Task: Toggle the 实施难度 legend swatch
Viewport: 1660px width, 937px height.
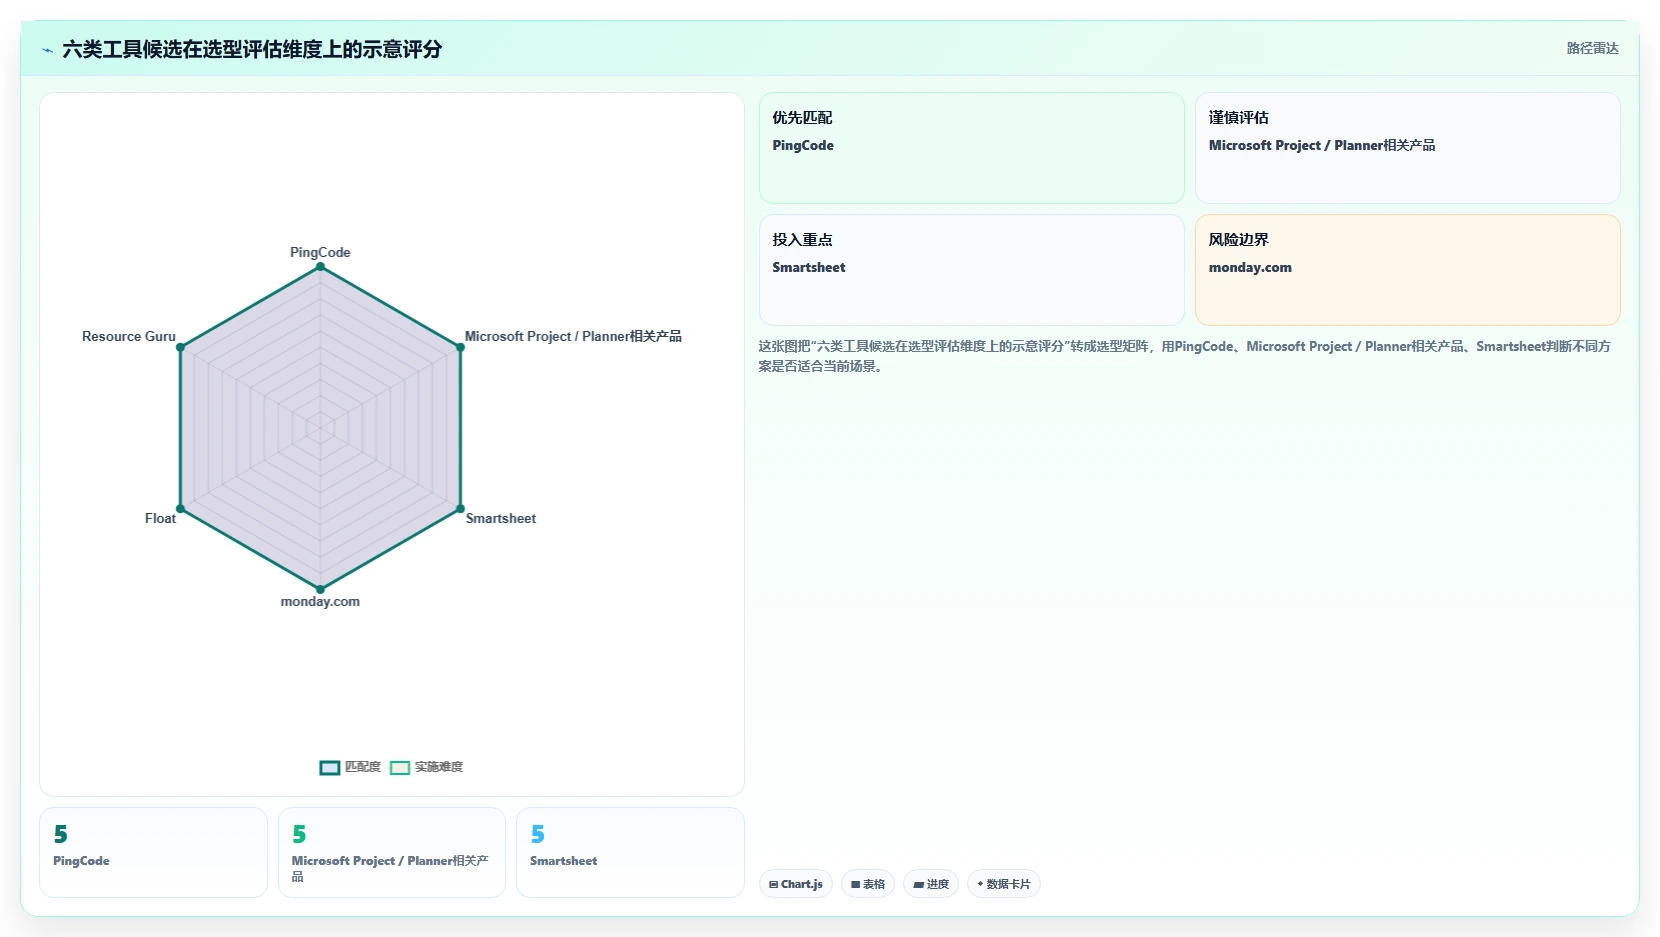Action: click(400, 768)
